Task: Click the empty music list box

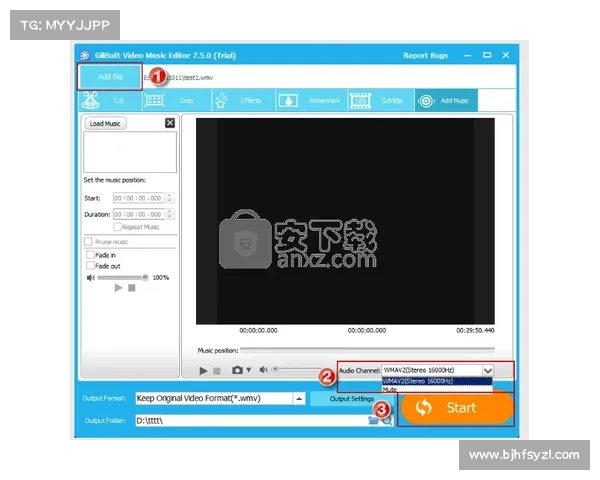Action: pyautogui.click(x=130, y=152)
